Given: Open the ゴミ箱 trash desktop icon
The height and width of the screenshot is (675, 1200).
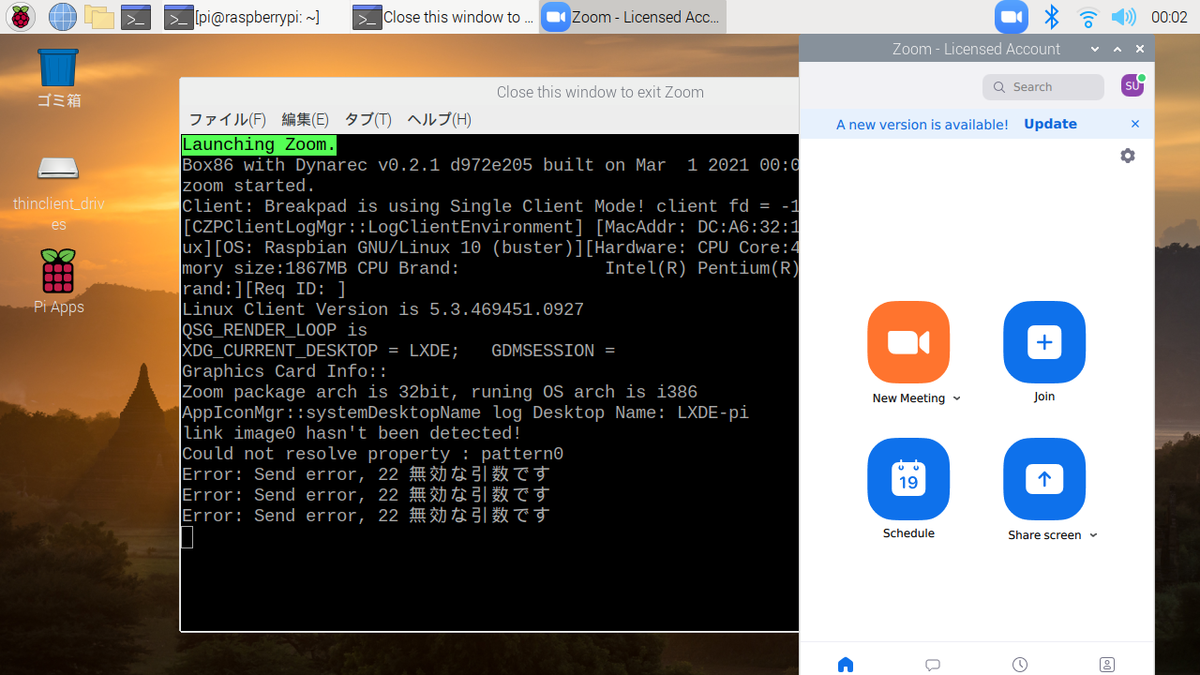Looking at the screenshot, I should [x=58, y=78].
